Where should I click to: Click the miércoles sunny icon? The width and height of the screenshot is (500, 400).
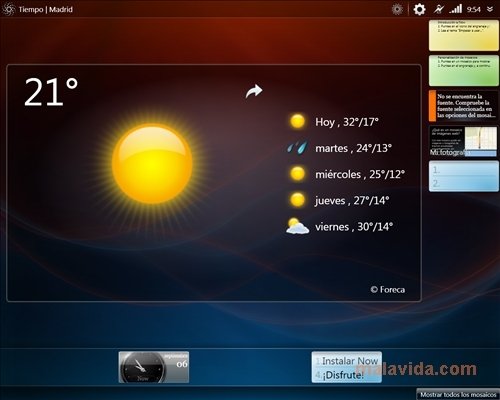click(x=297, y=174)
